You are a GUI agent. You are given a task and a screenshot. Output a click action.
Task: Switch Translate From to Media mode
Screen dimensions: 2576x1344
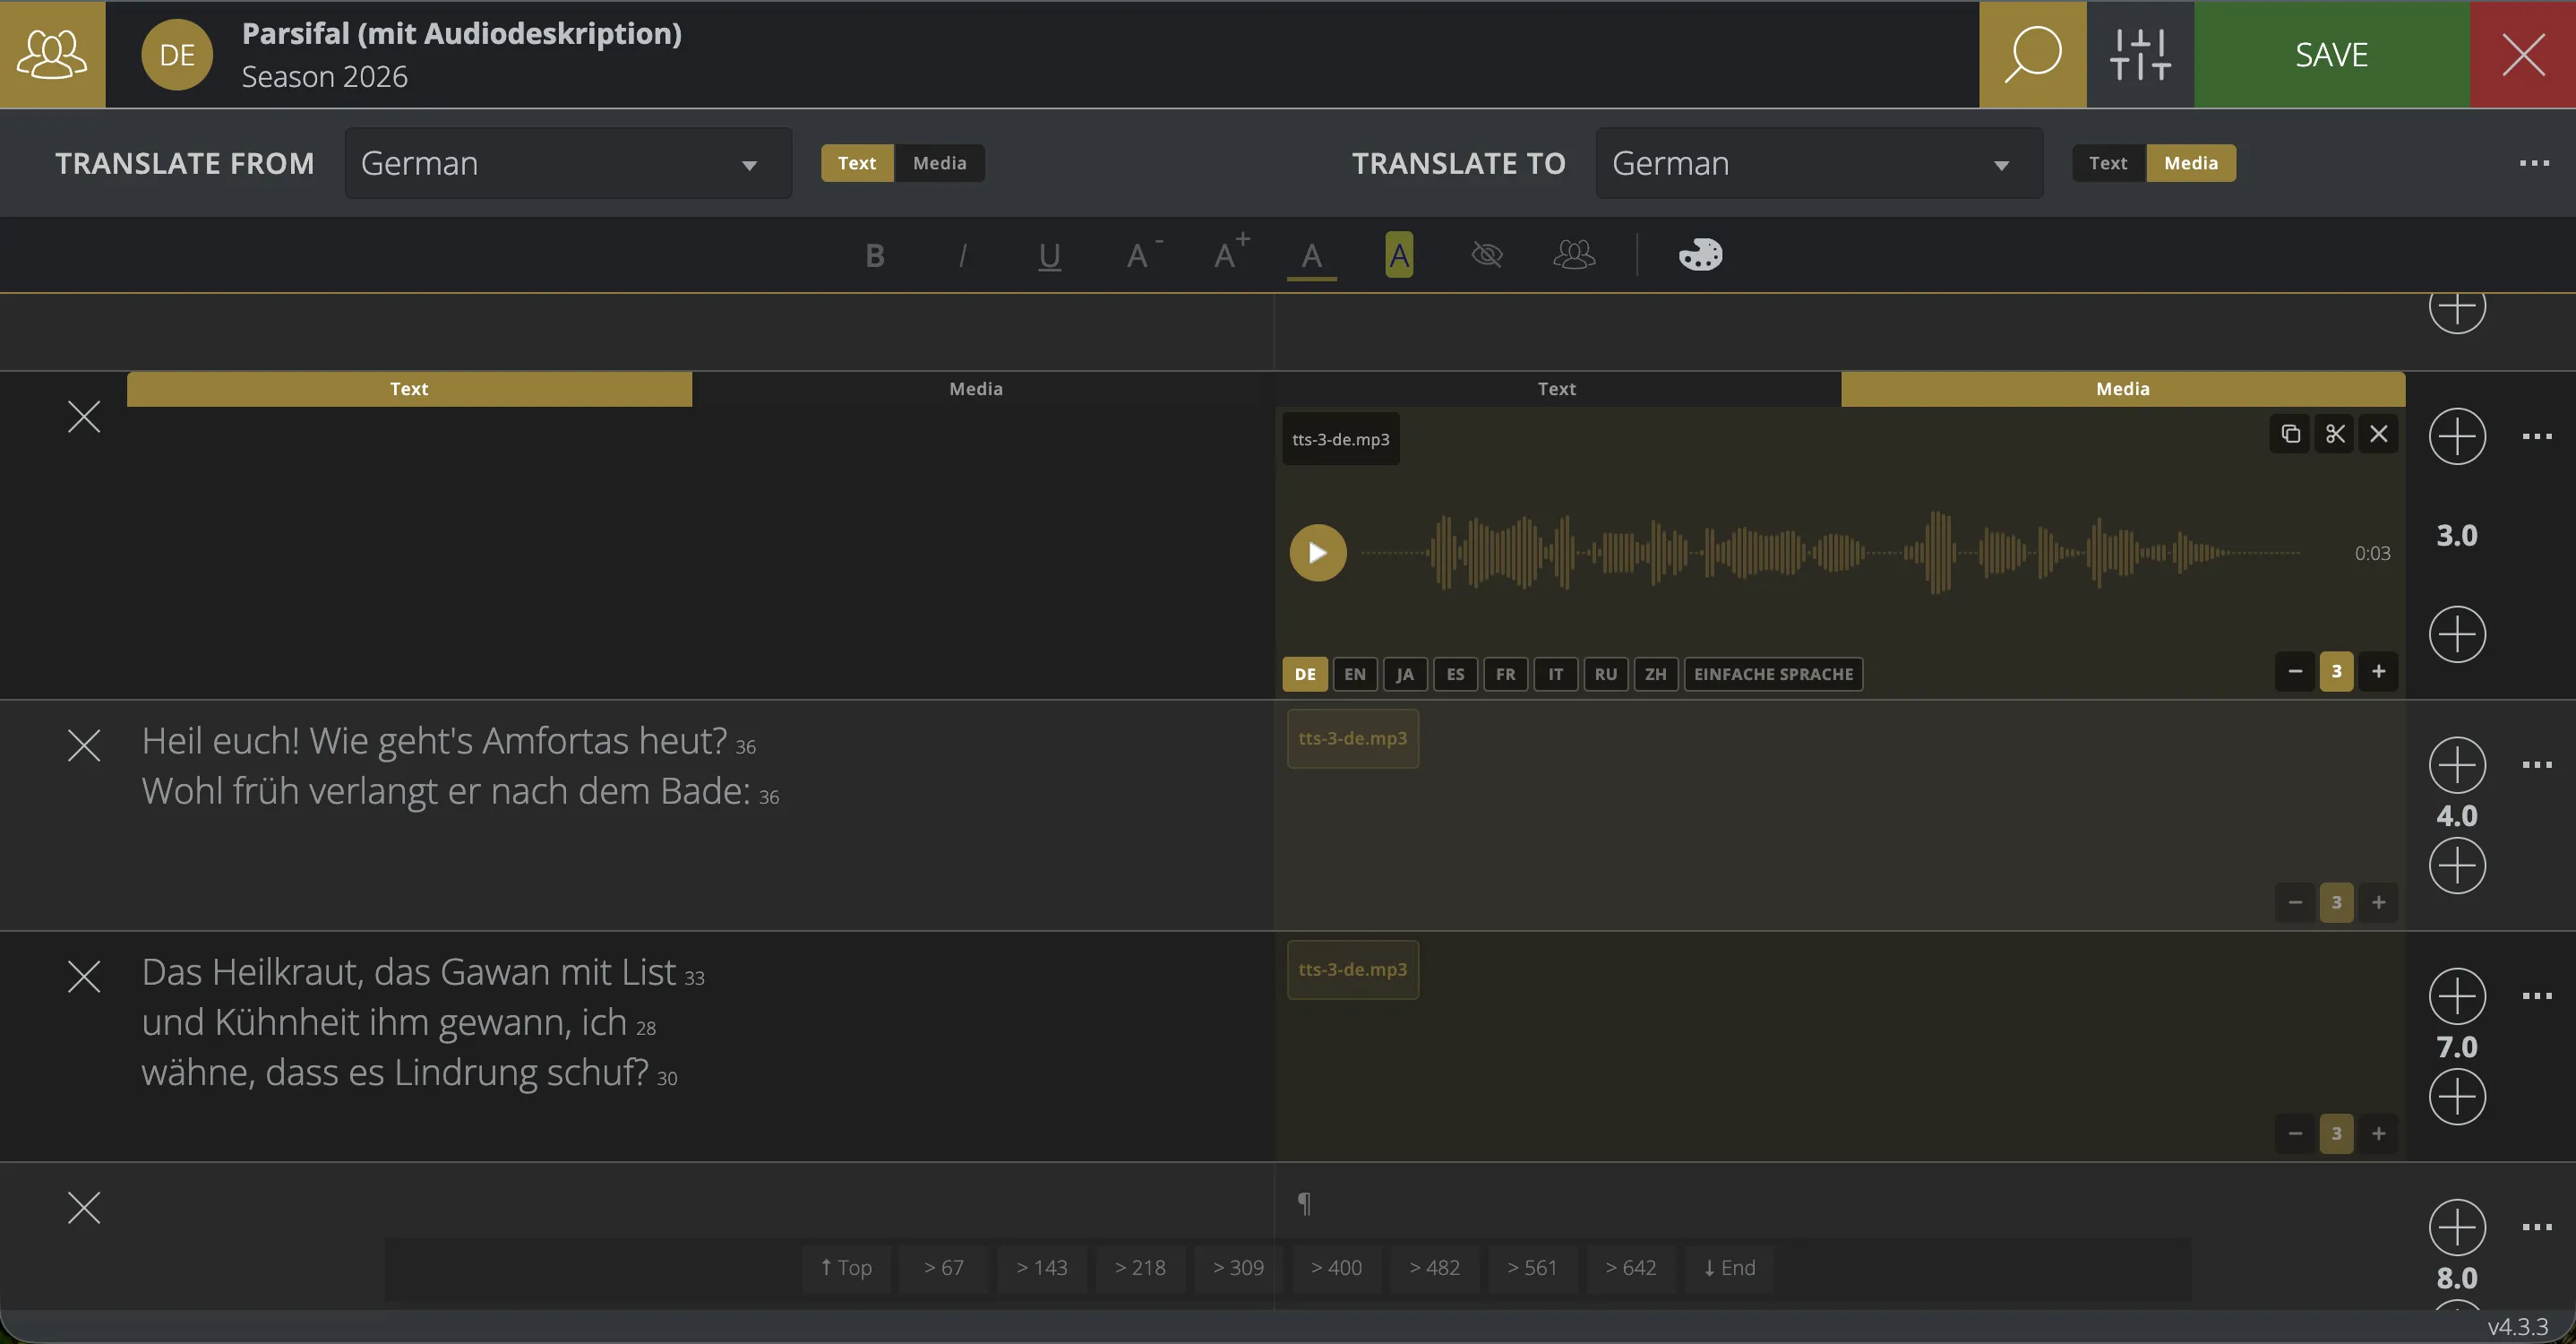tap(939, 163)
